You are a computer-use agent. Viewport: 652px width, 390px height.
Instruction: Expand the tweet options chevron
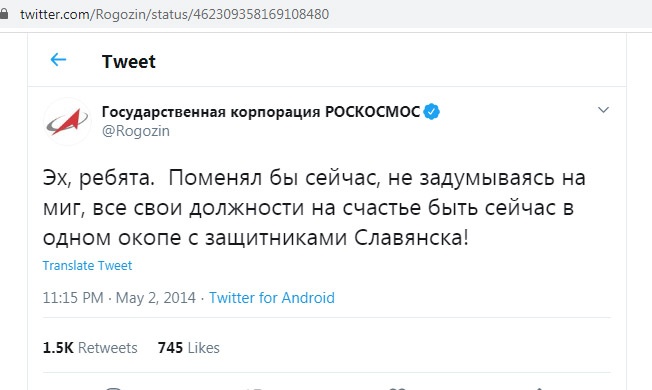603,110
